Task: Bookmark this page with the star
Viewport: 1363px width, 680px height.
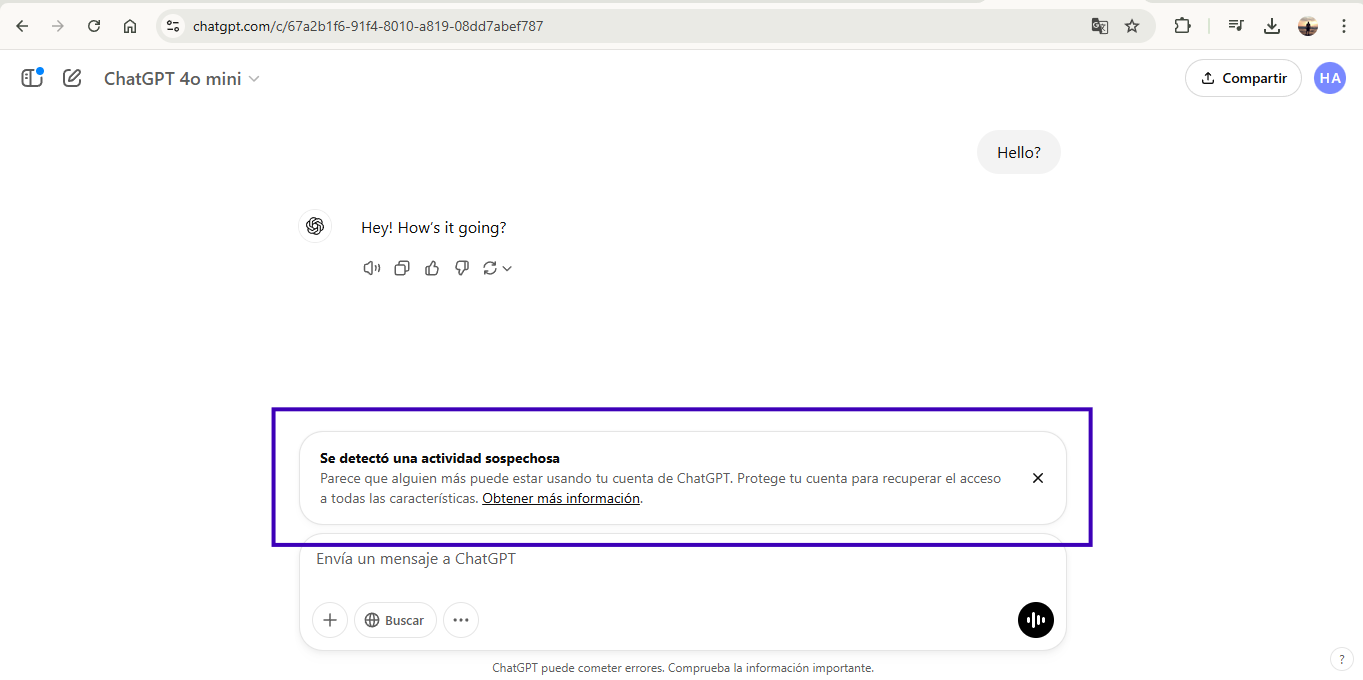Action: 1132,26
